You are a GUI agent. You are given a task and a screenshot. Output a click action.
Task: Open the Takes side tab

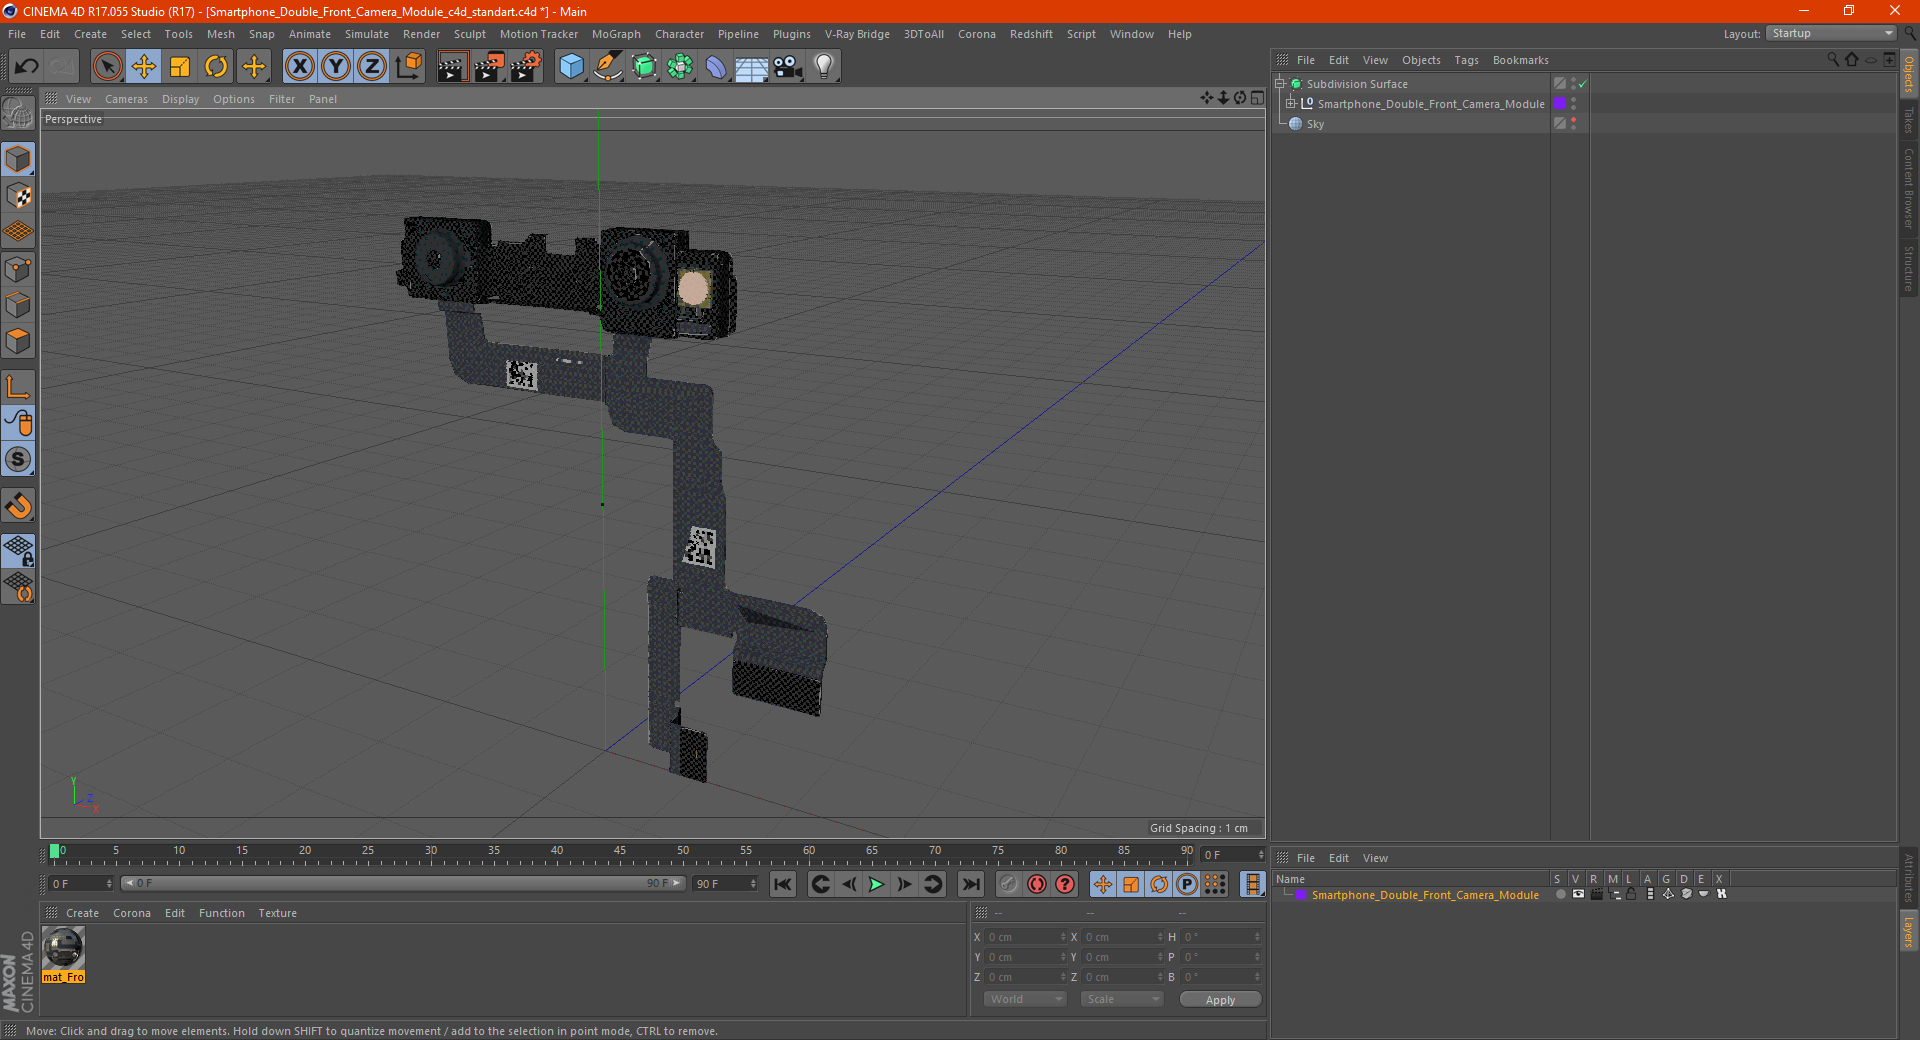pyautogui.click(x=1909, y=120)
